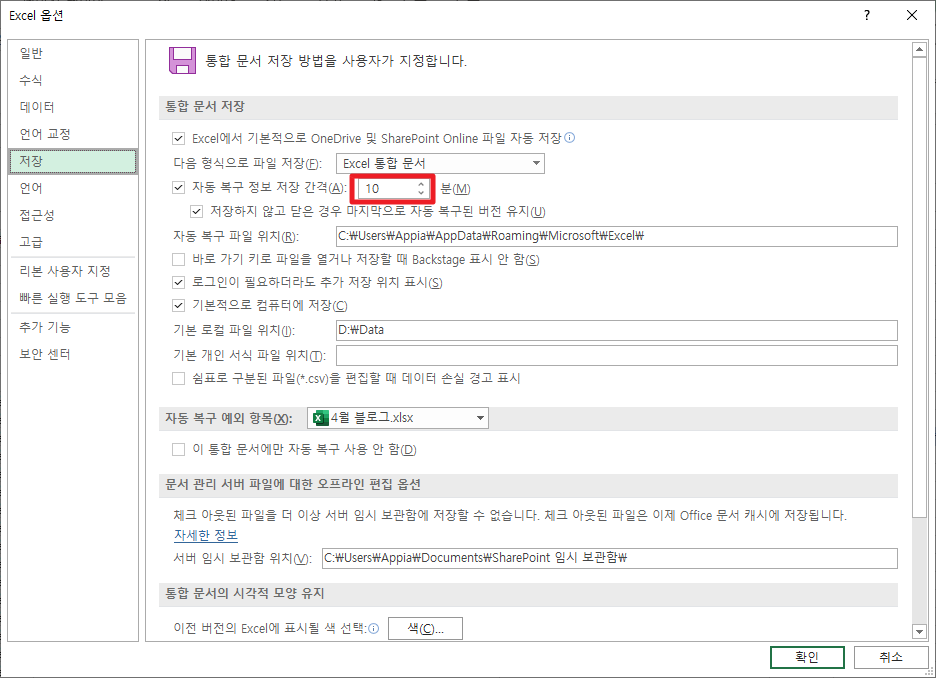The width and height of the screenshot is (936, 678).
Task: Open the 자동 복구 예외 항목 workbook dropdown
Action: (398, 418)
